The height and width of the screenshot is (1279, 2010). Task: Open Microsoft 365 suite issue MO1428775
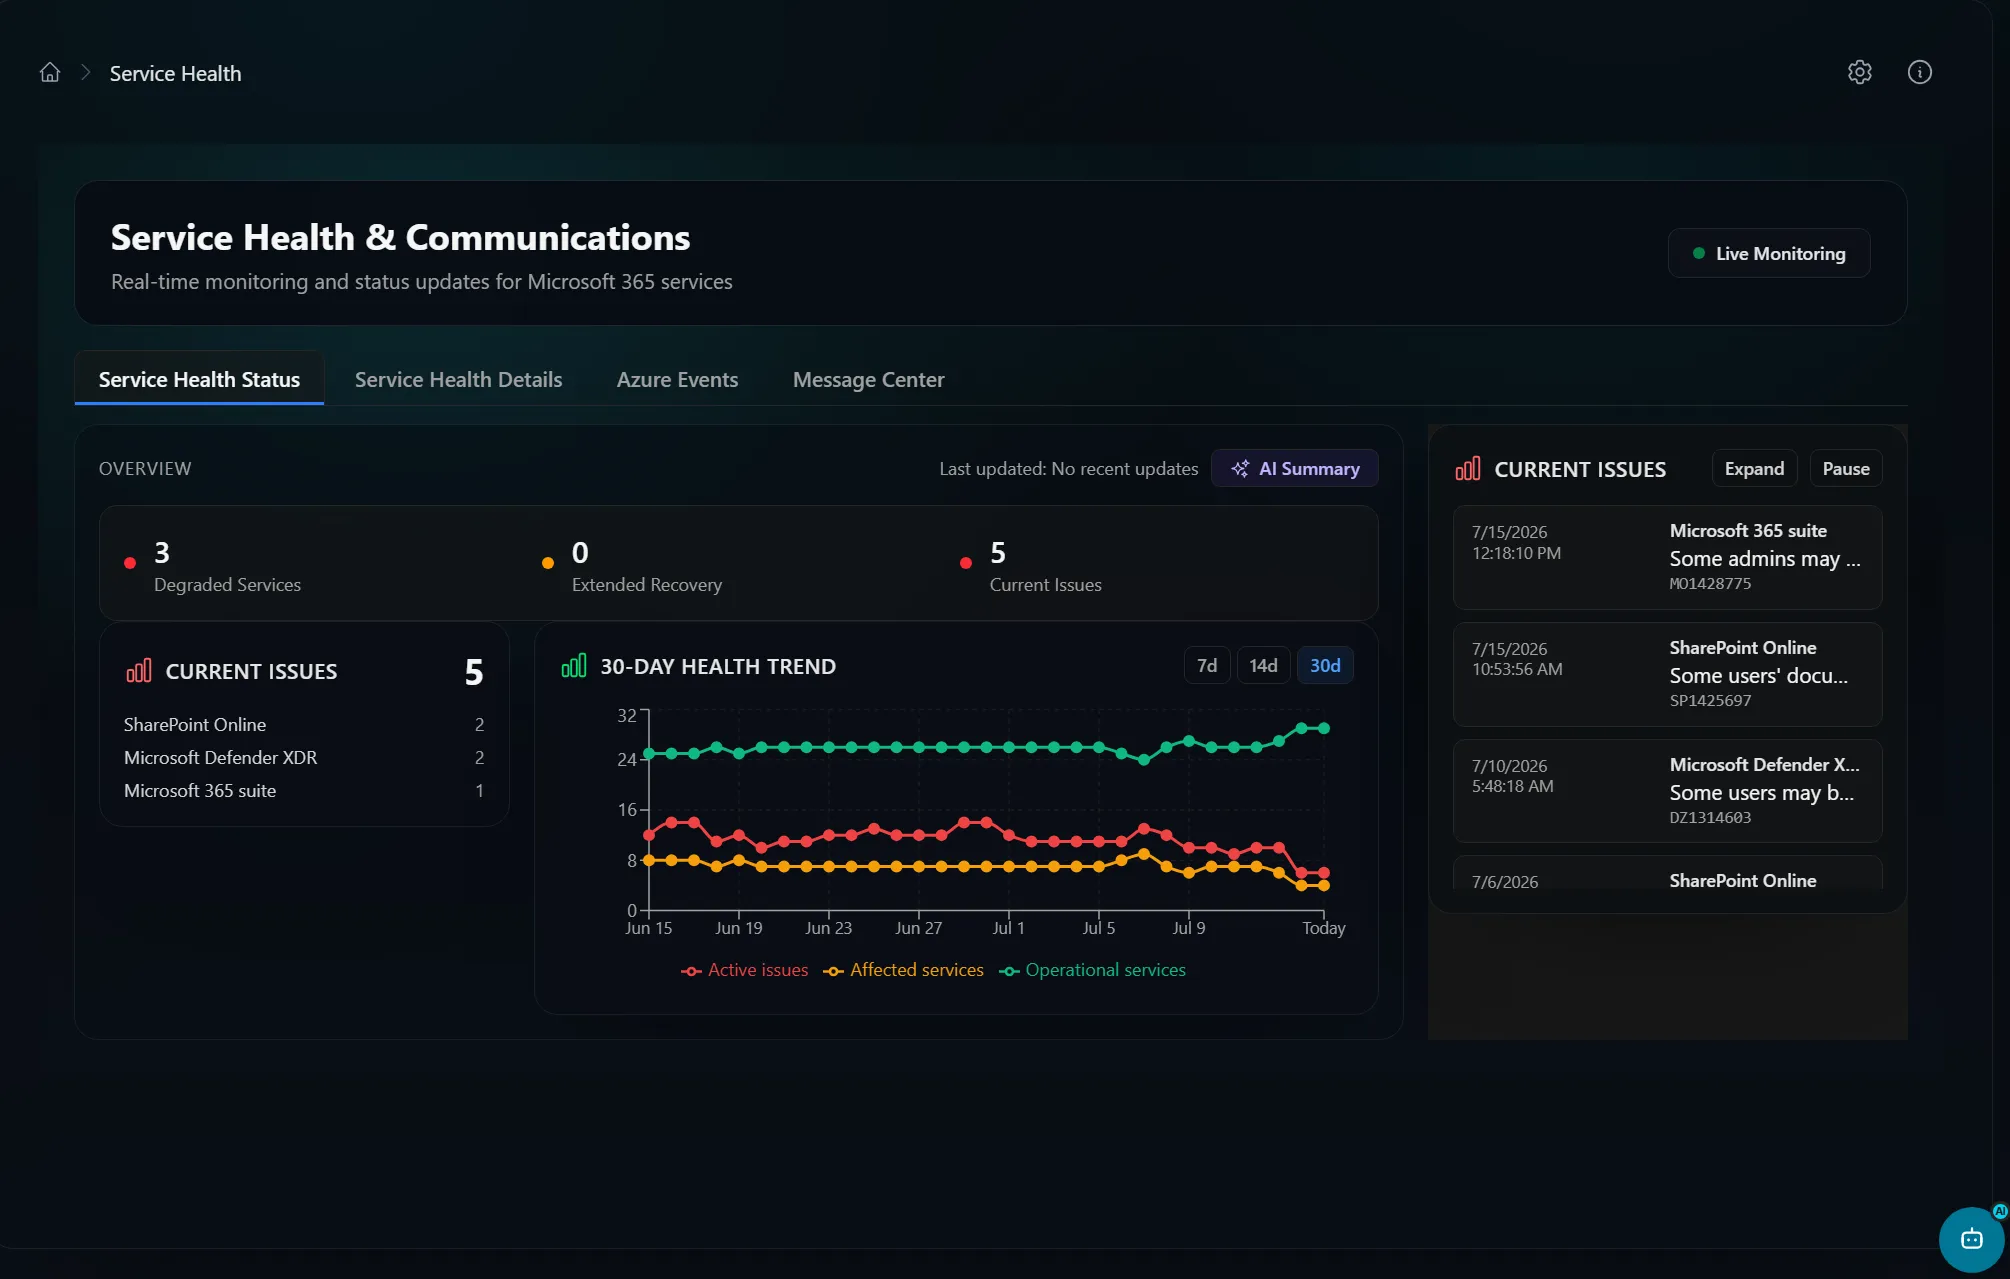(x=1667, y=558)
